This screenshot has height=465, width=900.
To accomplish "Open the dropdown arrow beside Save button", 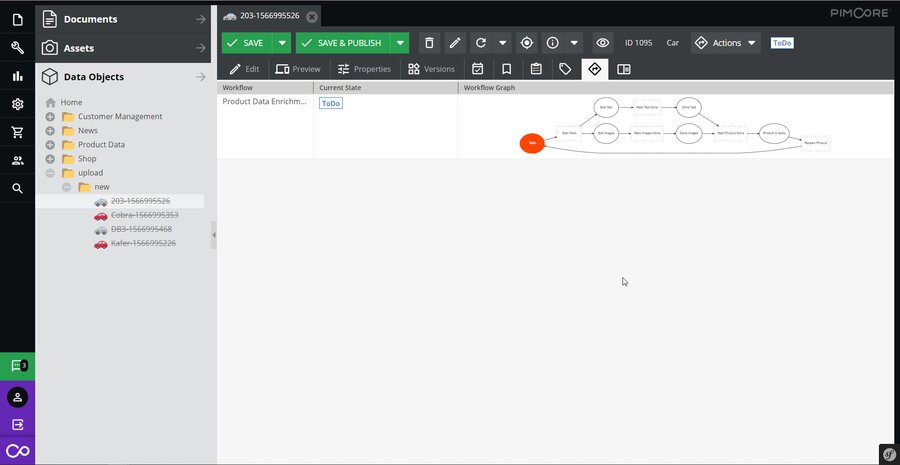I will coord(282,43).
